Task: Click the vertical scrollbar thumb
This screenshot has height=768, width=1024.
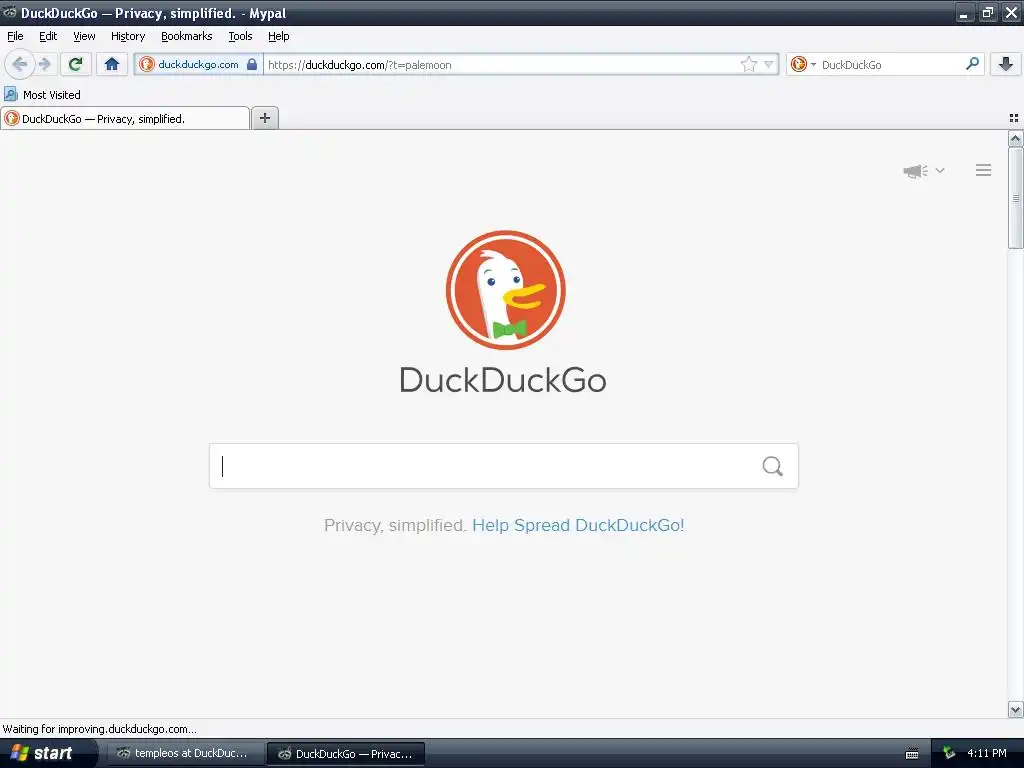Action: (1015, 198)
